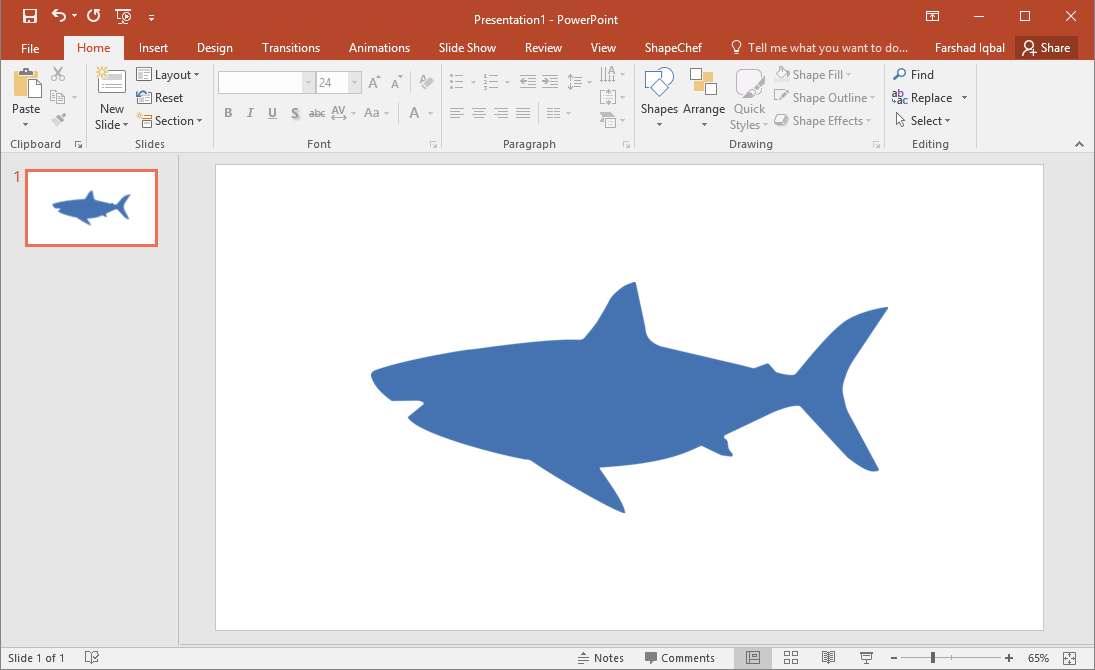This screenshot has width=1095, height=670.
Task: Toggle the Comments pane
Action: click(679, 657)
